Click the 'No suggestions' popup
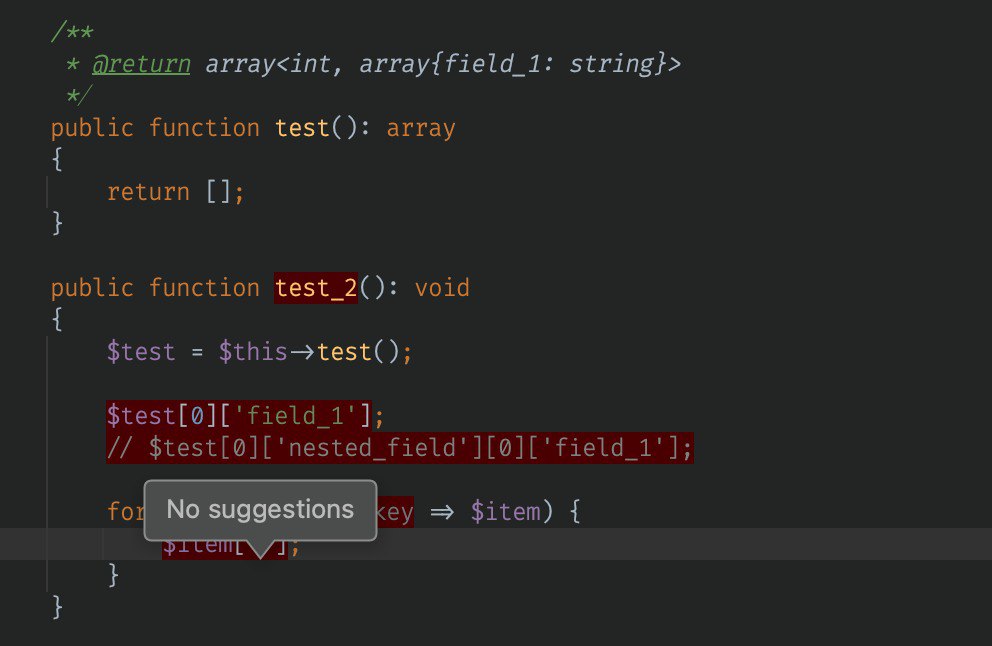992x646 pixels. click(x=260, y=510)
